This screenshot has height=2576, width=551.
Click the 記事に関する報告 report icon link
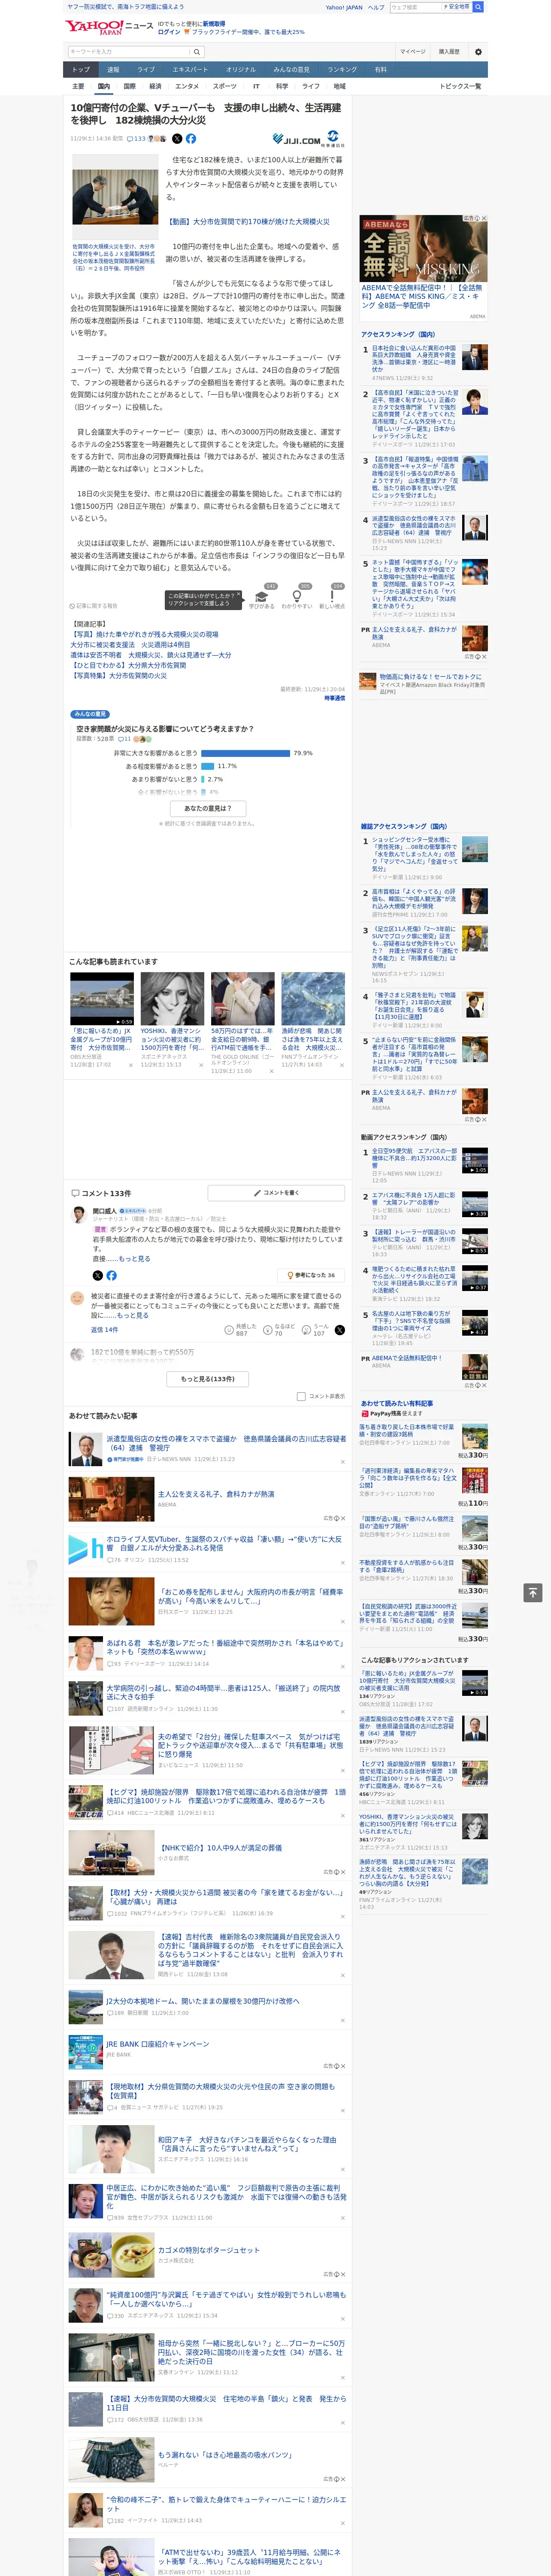click(x=94, y=606)
